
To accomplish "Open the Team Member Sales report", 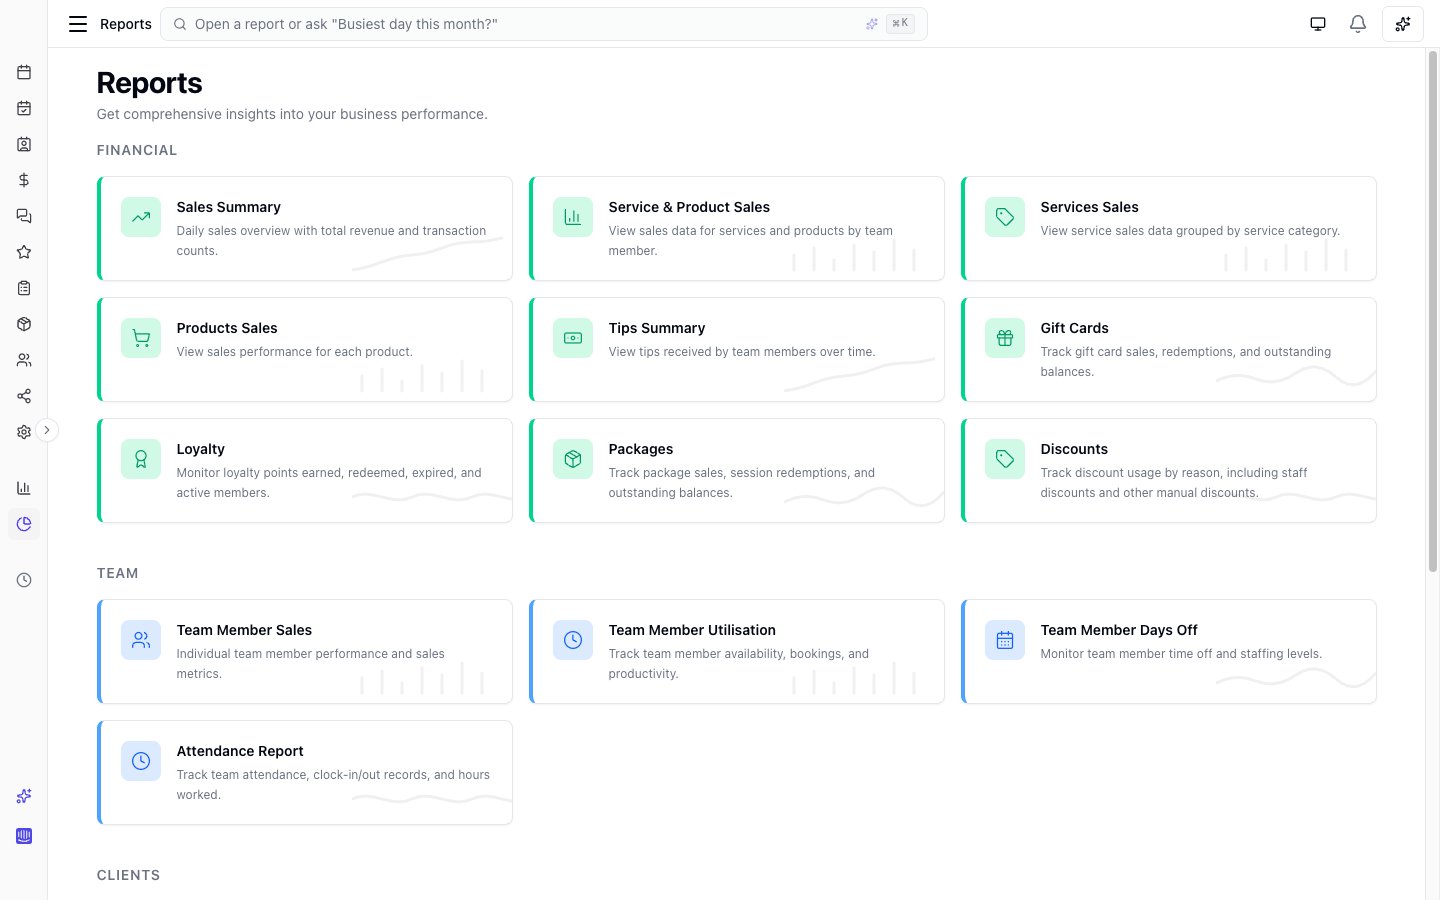I will [x=305, y=652].
